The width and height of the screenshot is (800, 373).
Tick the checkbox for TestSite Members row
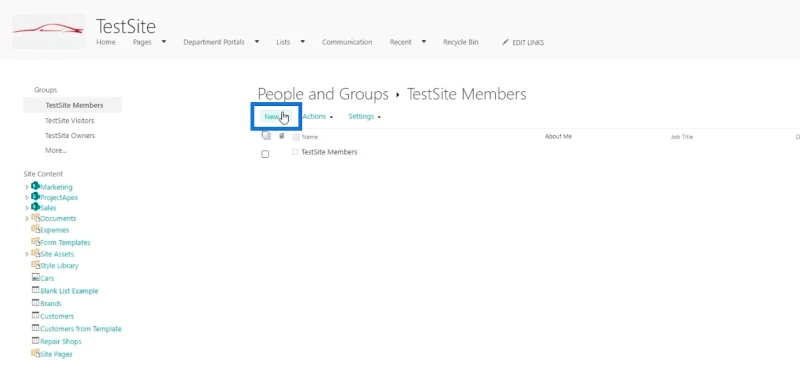point(265,154)
